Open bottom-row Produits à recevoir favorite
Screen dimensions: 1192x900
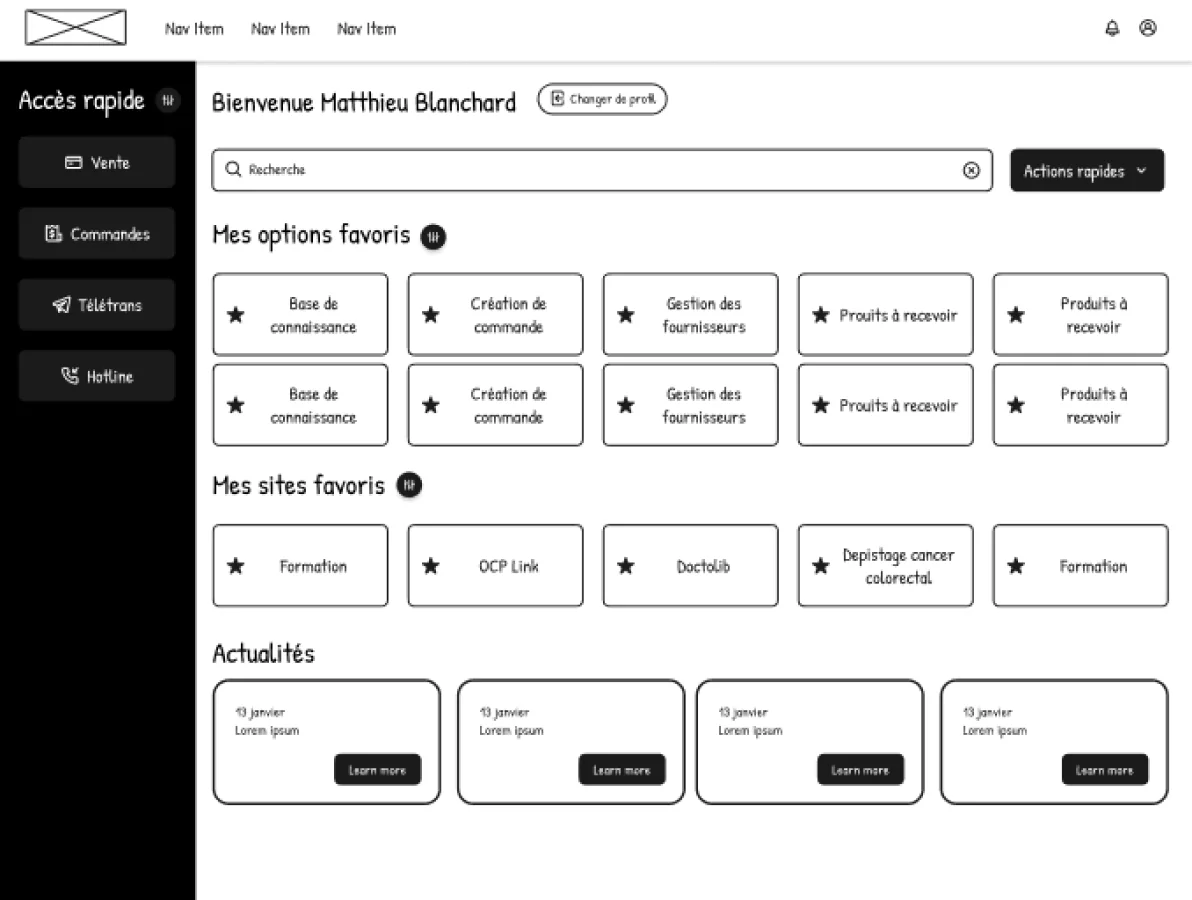pyautogui.click(x=1080, y=405)
